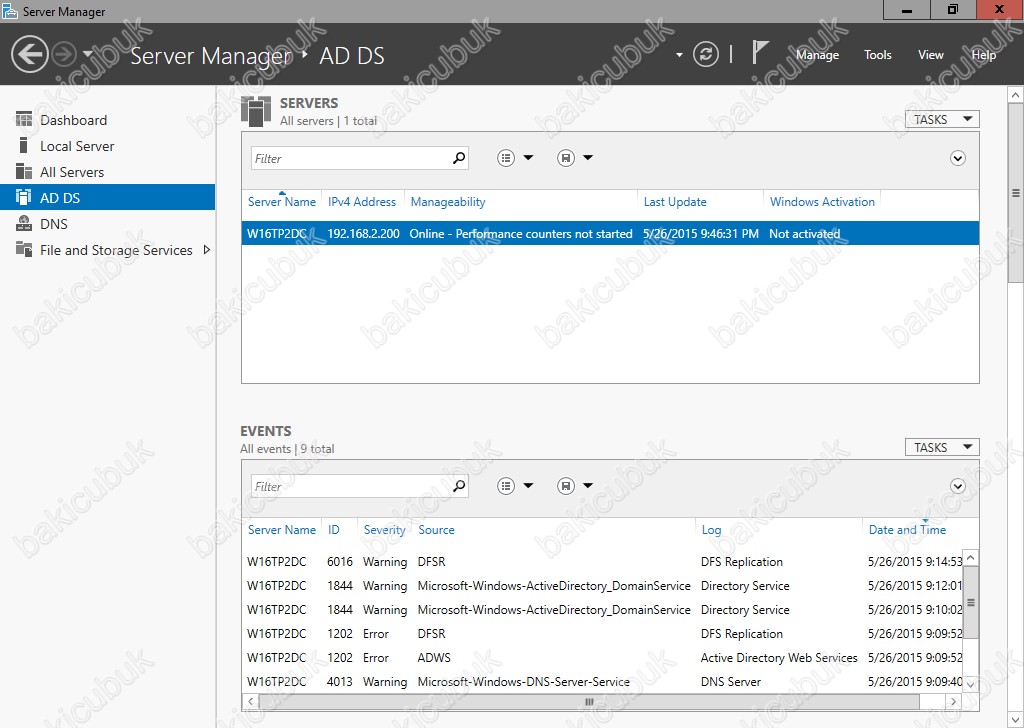Click the search magnifier in Servers filter

coord(459,158)
